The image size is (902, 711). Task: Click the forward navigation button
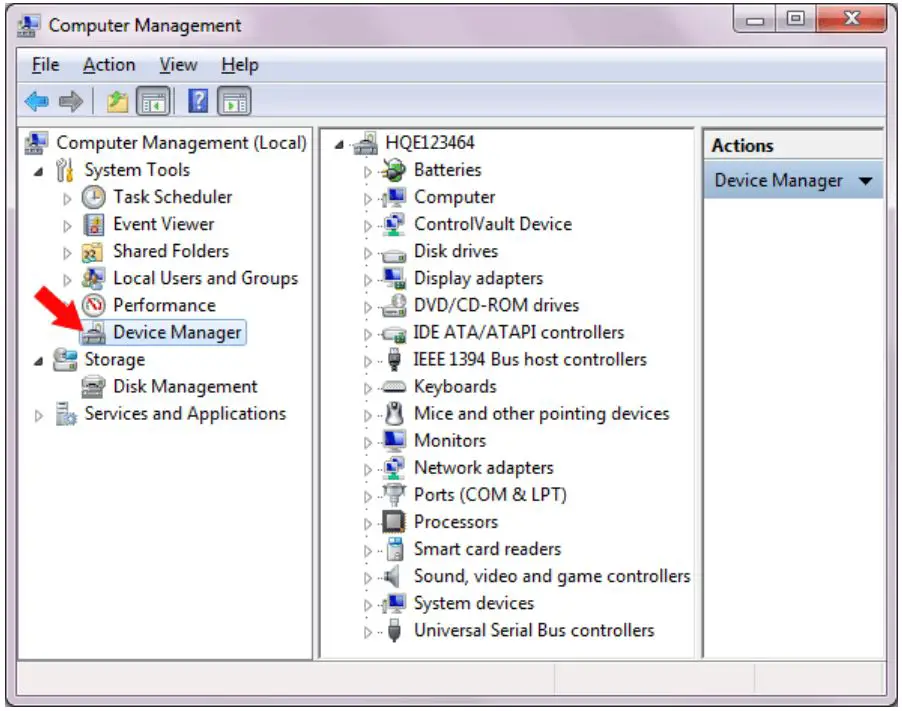point(70,100)
